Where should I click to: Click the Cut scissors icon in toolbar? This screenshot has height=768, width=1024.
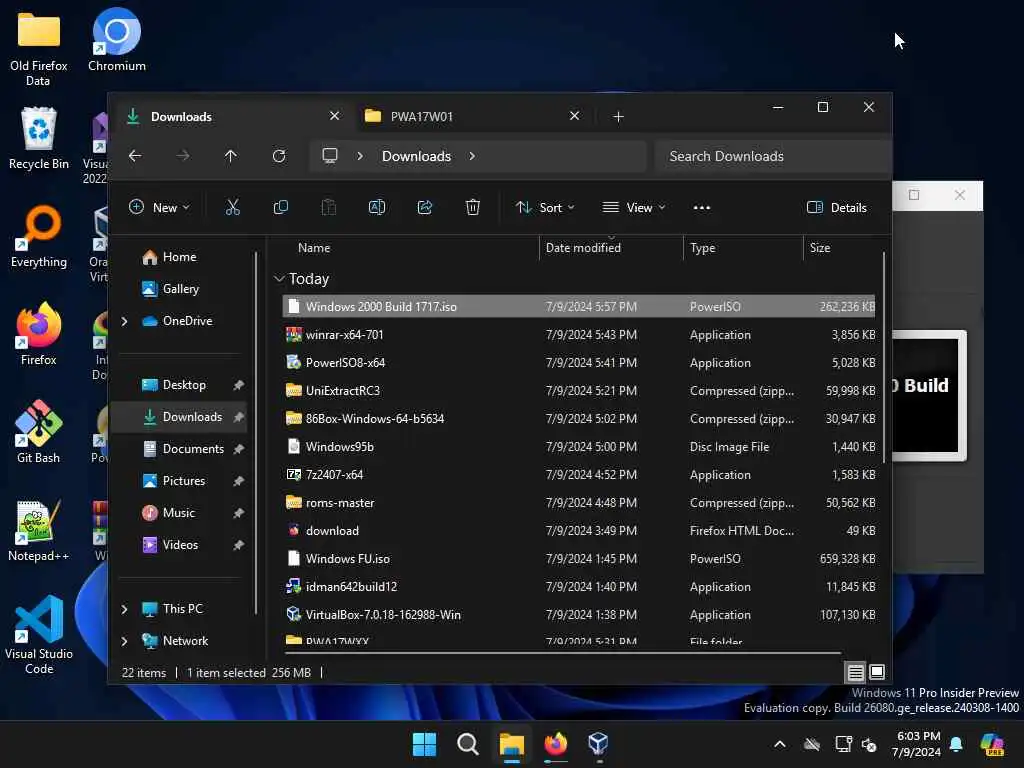tap(232, 208)
